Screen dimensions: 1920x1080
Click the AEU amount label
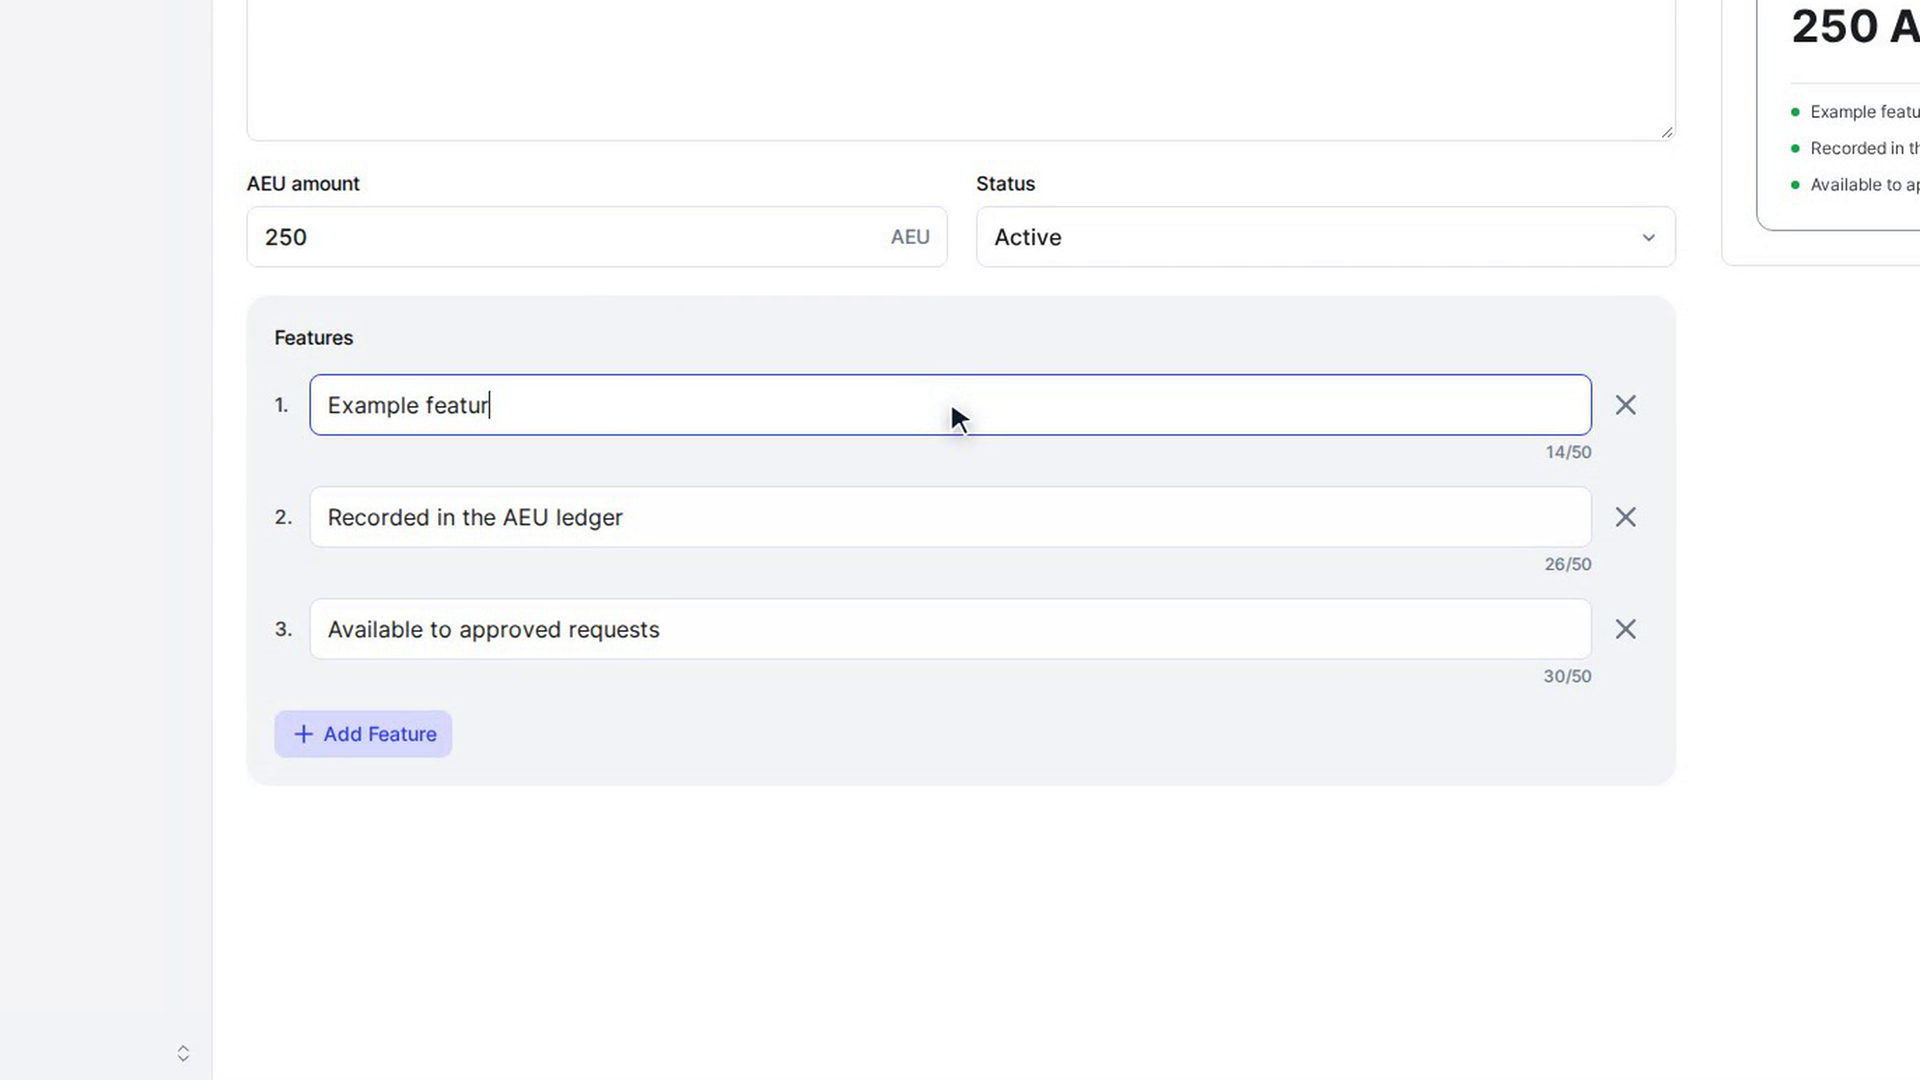[303, 184]
